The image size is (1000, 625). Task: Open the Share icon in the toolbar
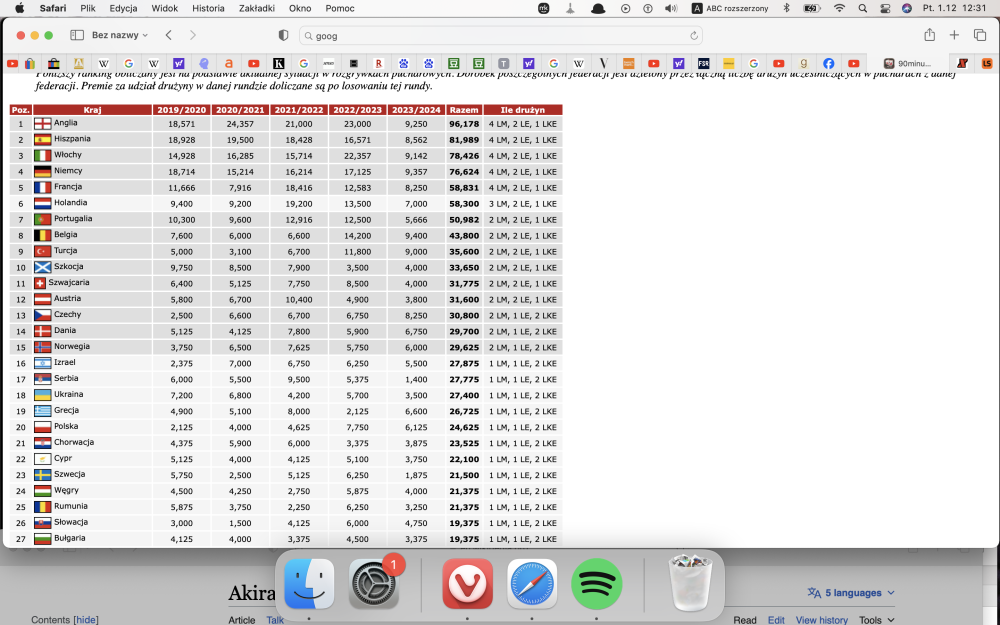930,35
